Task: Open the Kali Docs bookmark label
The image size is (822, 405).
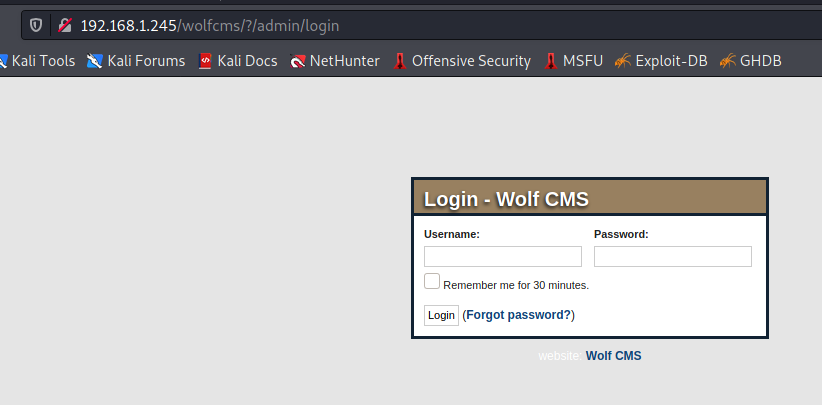Action: click(x=247, y=61)
